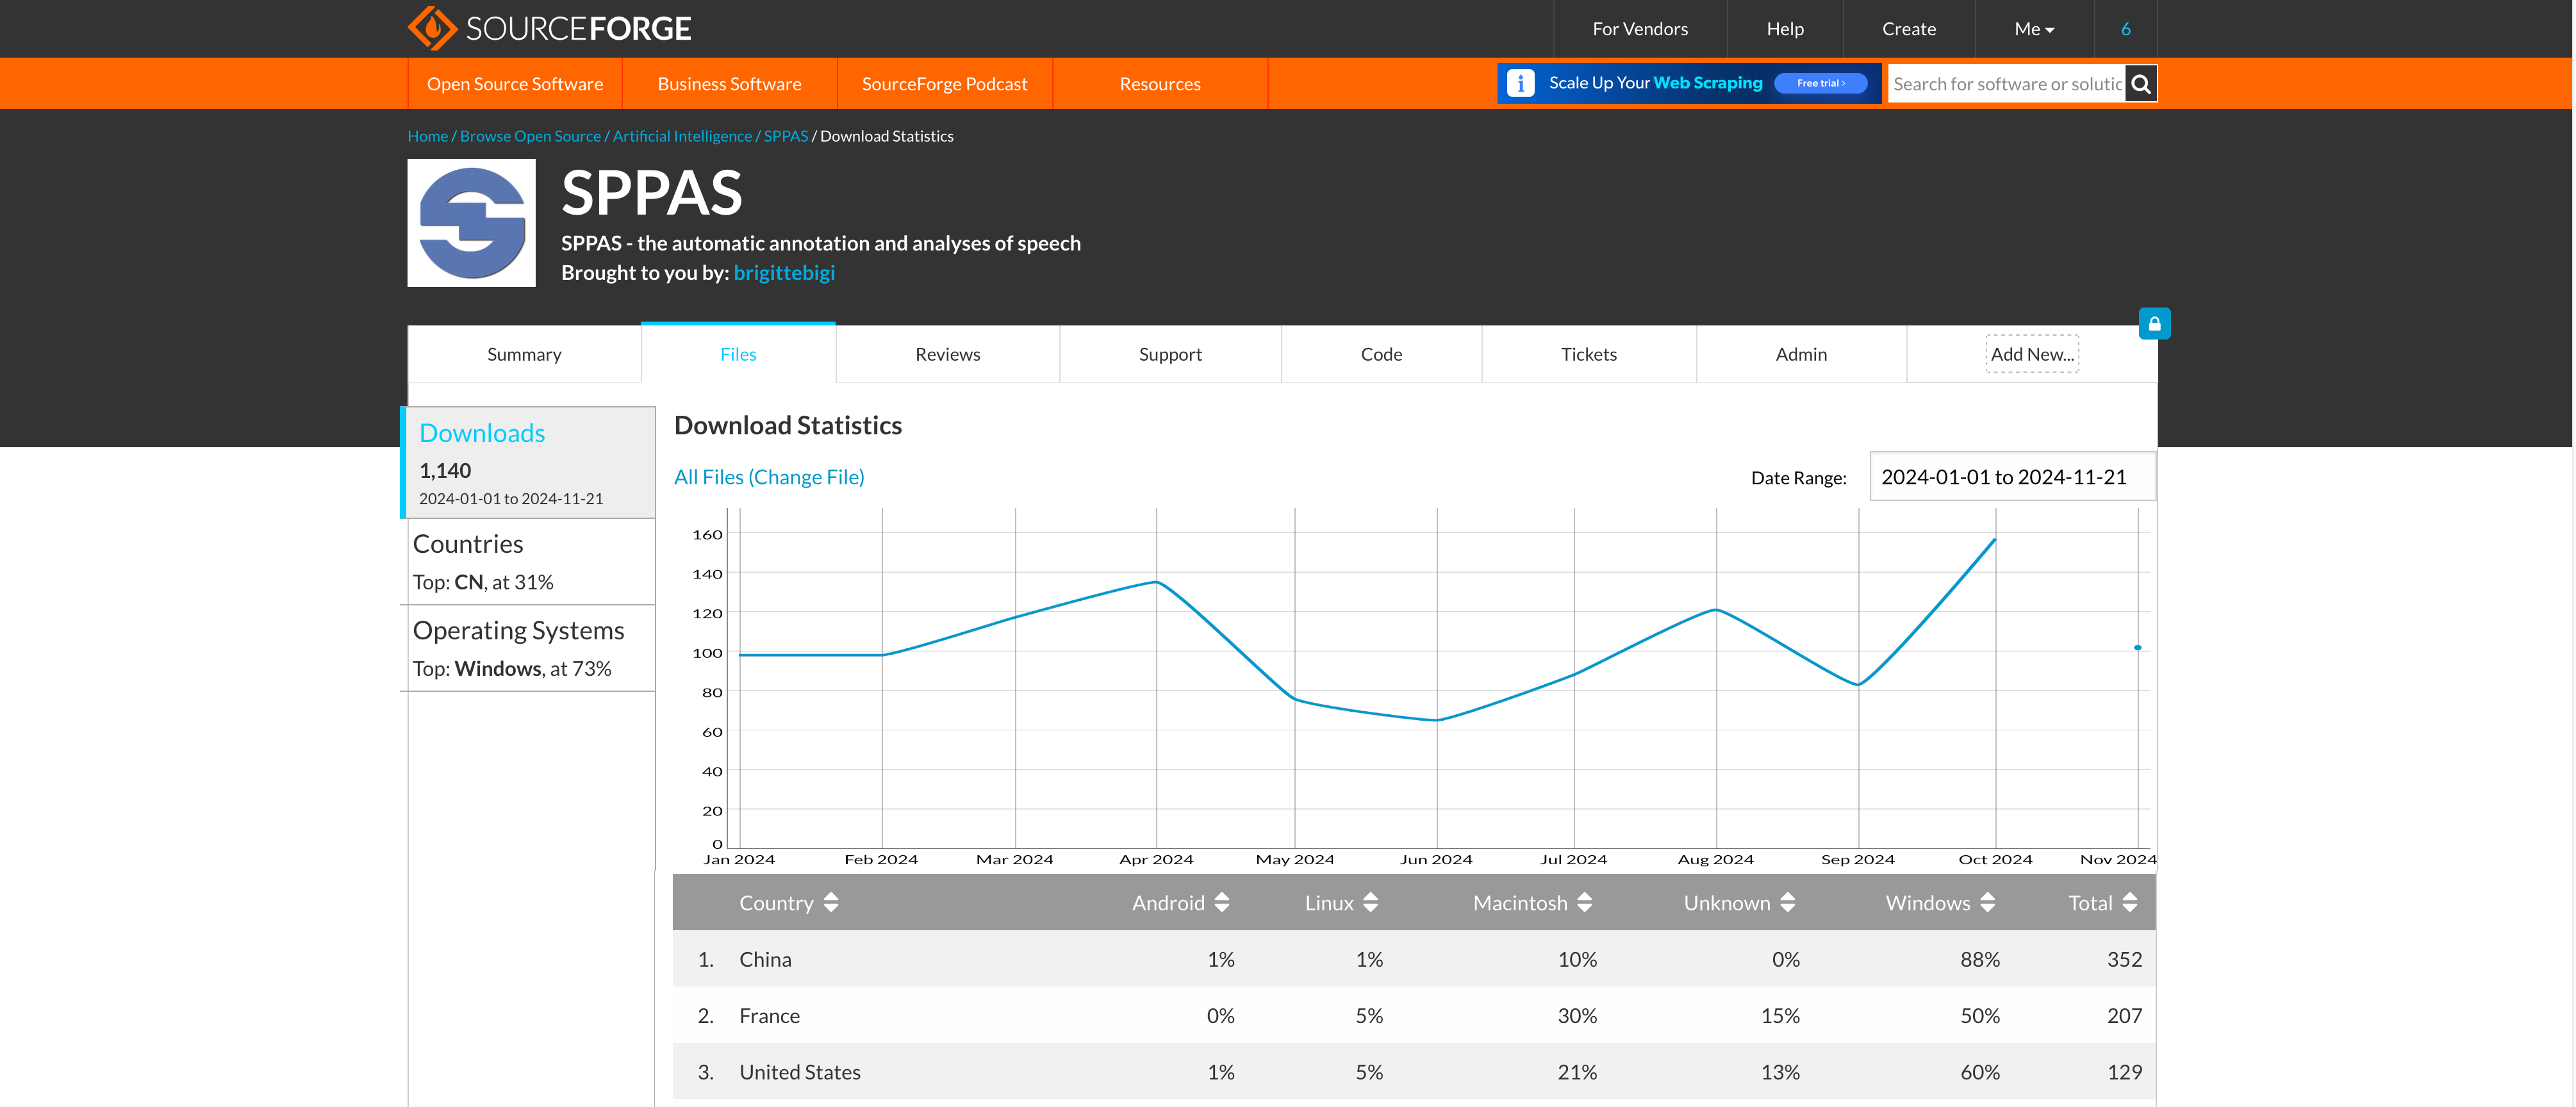Click United States total 129
Image resolution: width=2576 pixels, height=1107 pixels.
(x=2124, y=1072)
